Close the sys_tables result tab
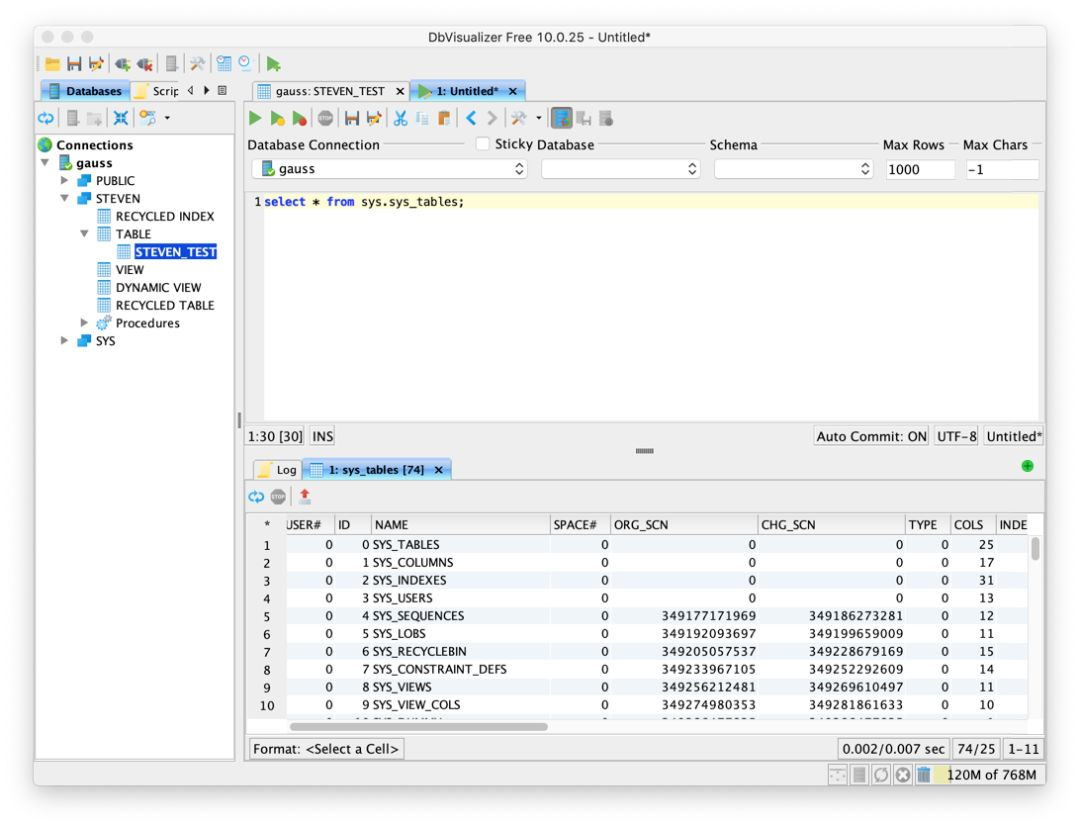 tap(439, 470)
